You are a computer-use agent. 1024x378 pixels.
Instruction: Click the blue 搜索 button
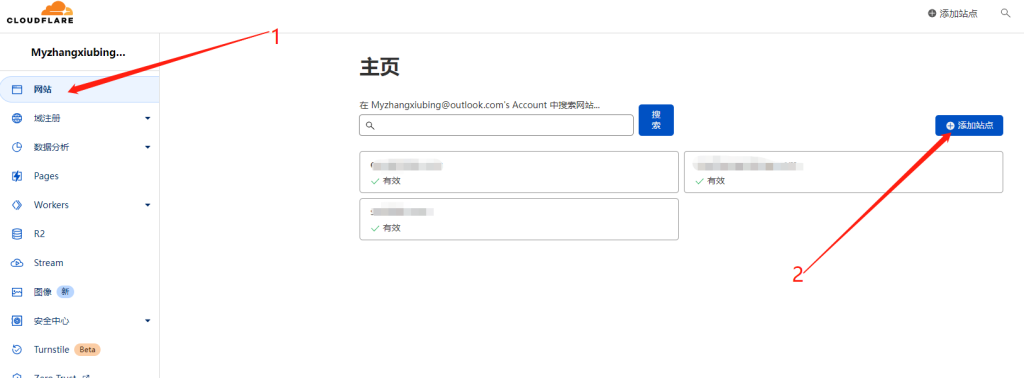[x=656, y=120]
